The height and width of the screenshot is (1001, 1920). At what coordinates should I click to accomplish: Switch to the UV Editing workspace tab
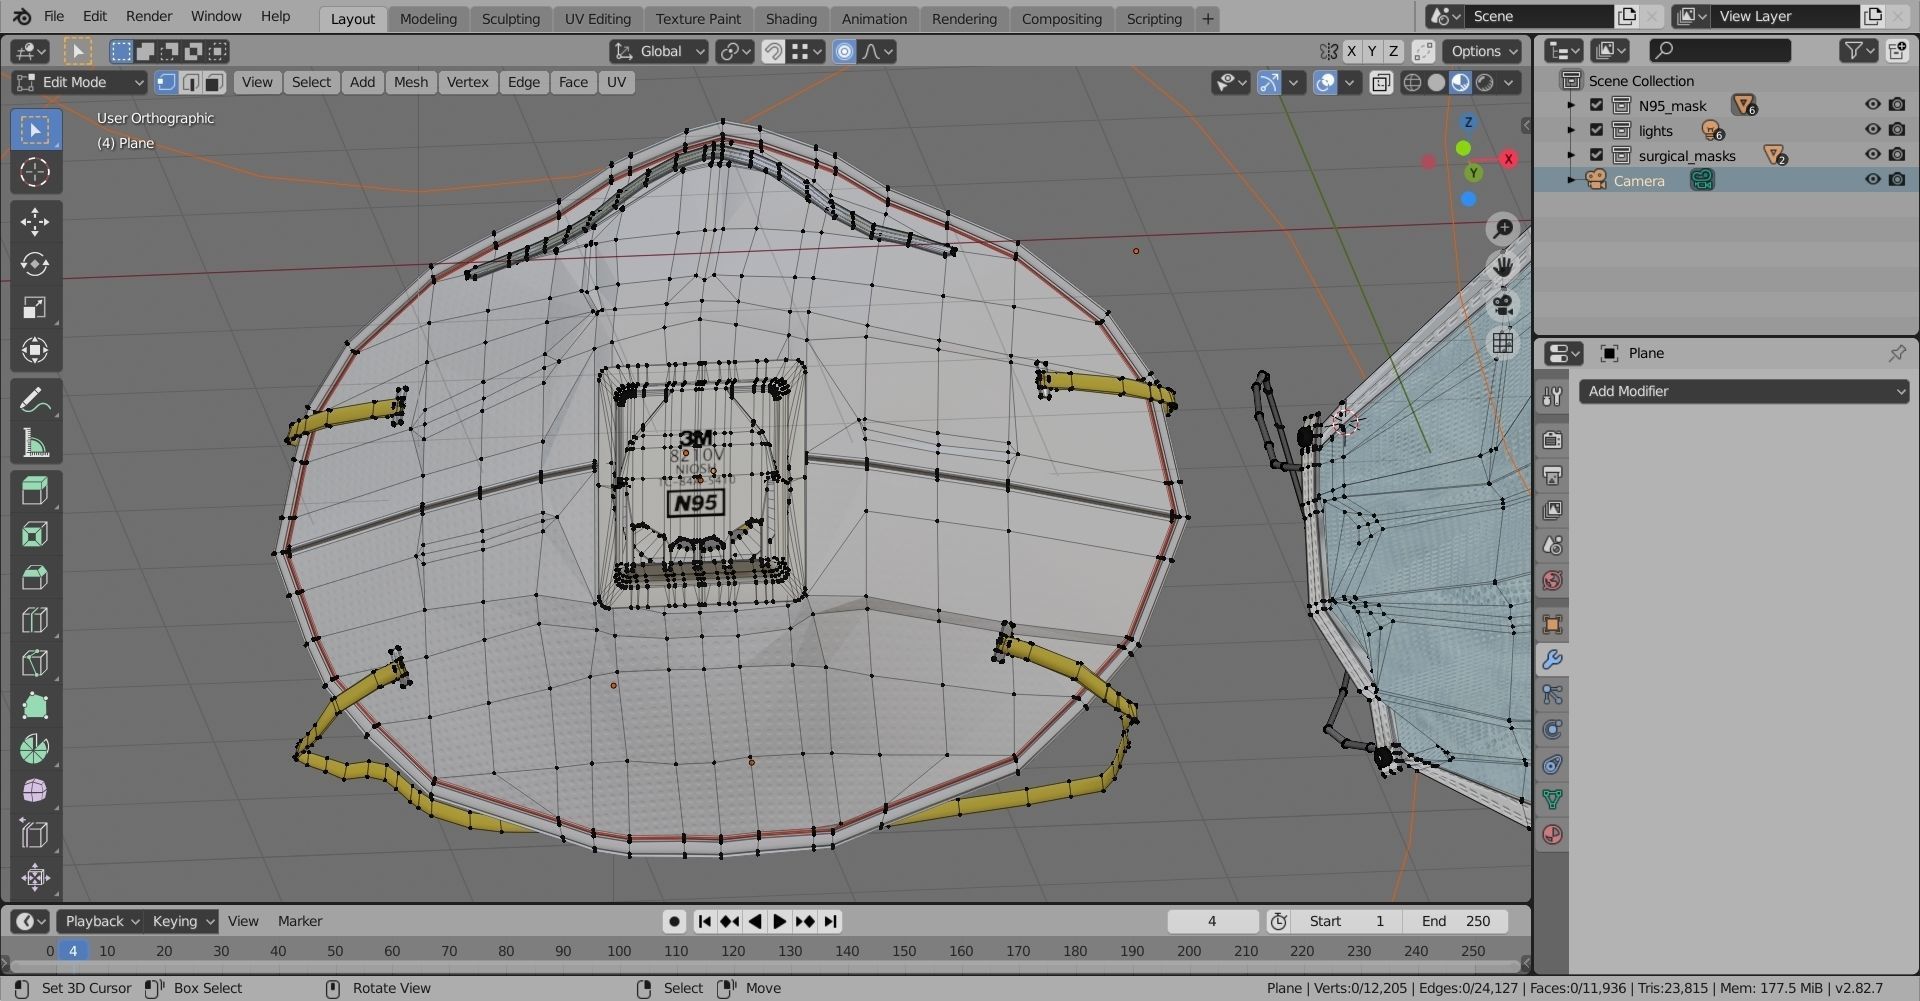[x=597, y=18]
